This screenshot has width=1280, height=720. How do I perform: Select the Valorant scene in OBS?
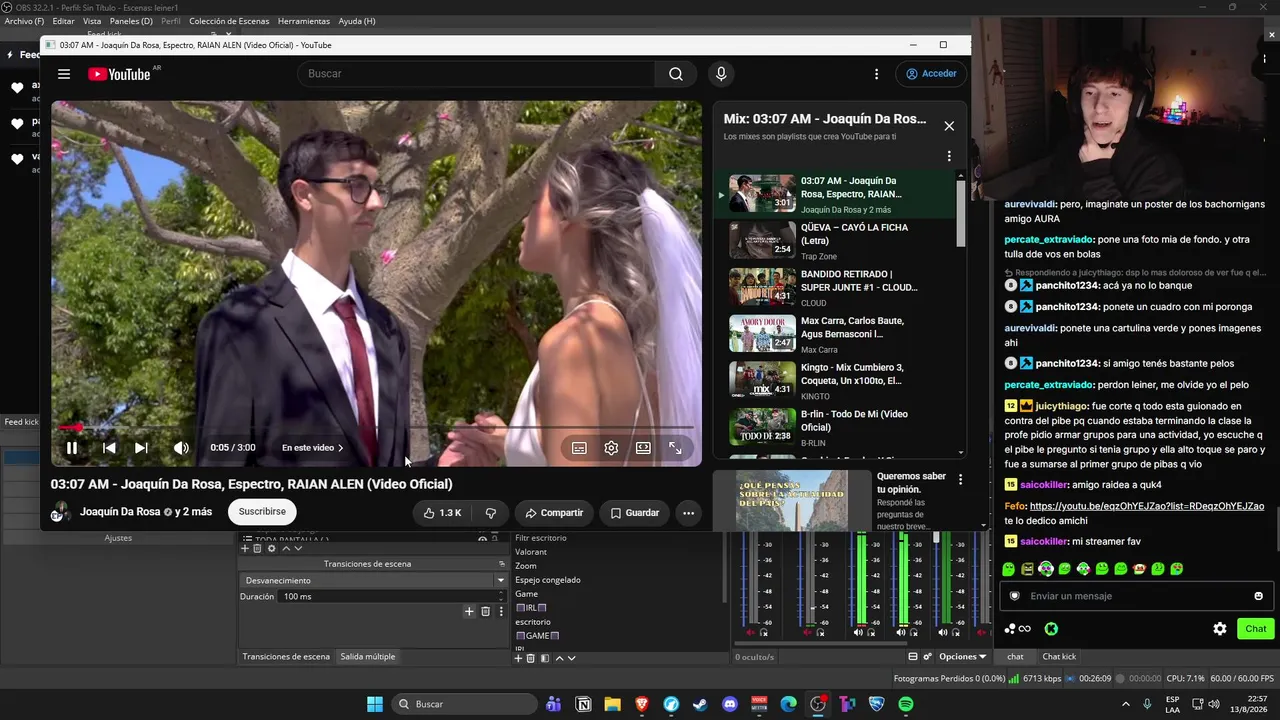[531, 552]
